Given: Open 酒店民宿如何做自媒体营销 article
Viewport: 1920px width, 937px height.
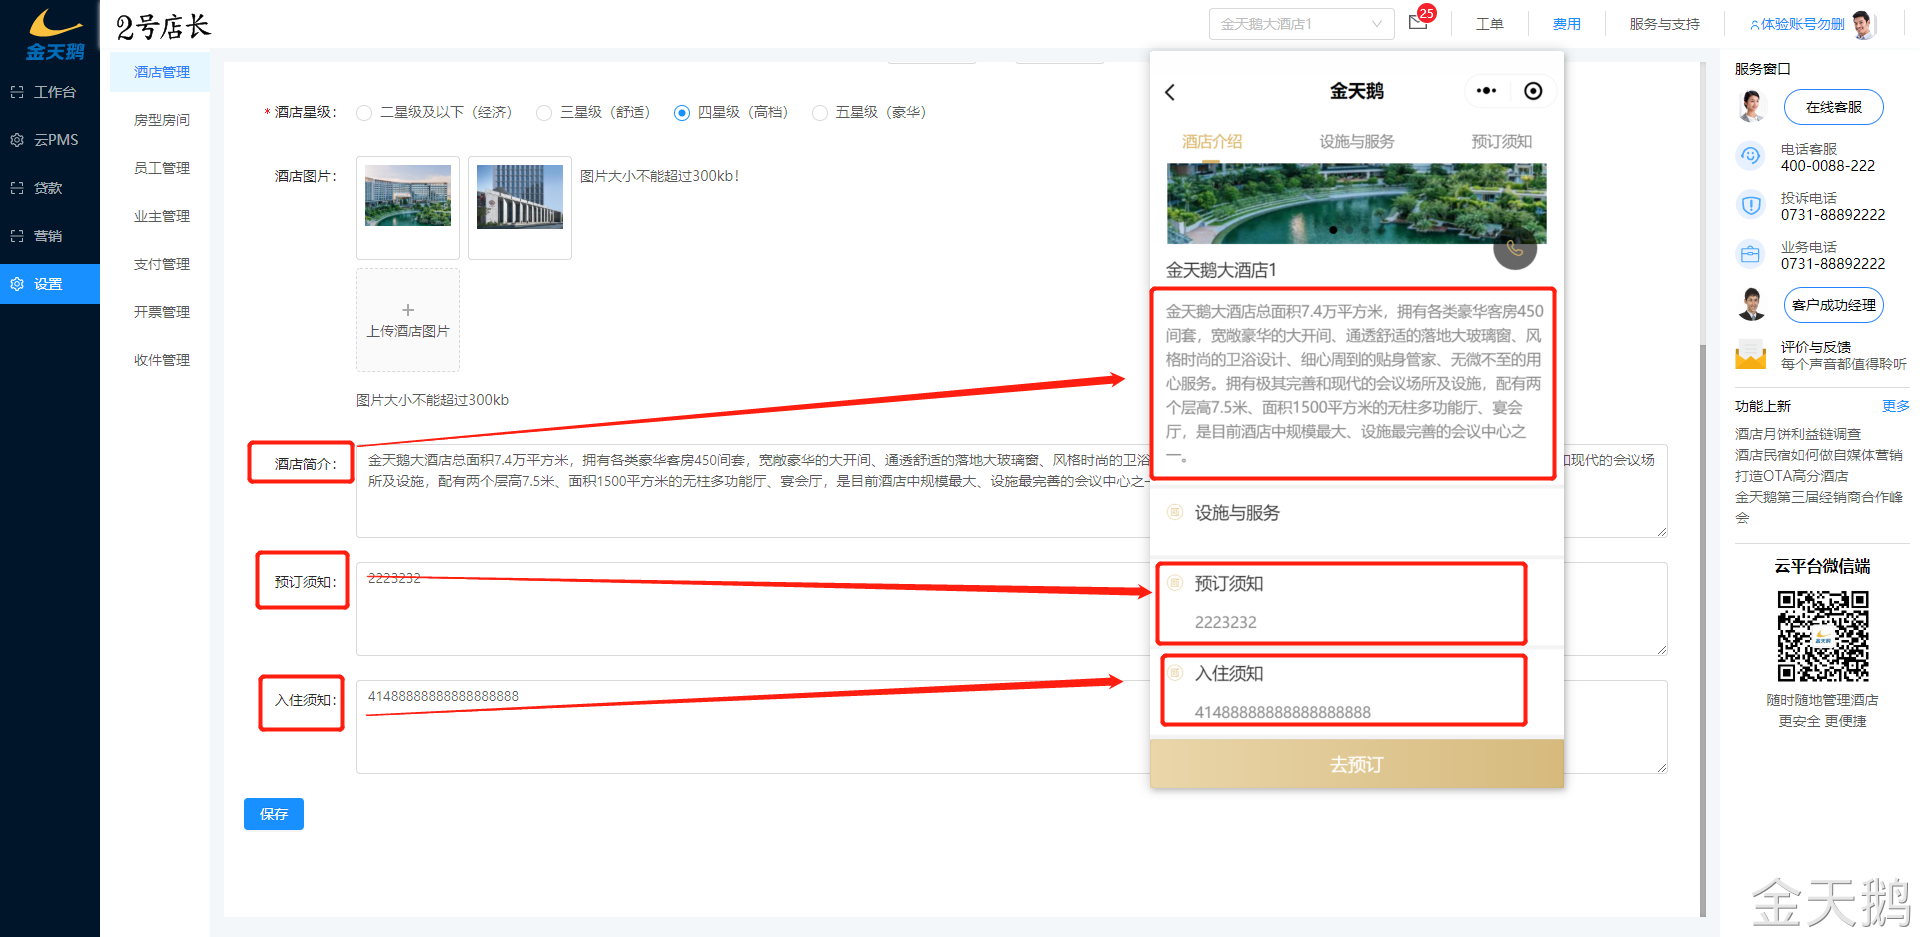Looking at the screenshot, I should point(1818,455).
